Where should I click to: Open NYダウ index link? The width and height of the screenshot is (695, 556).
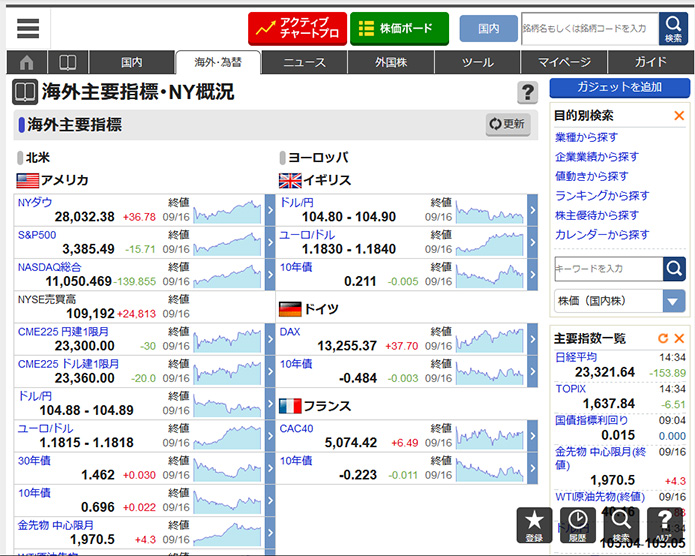tap(35, 203)
